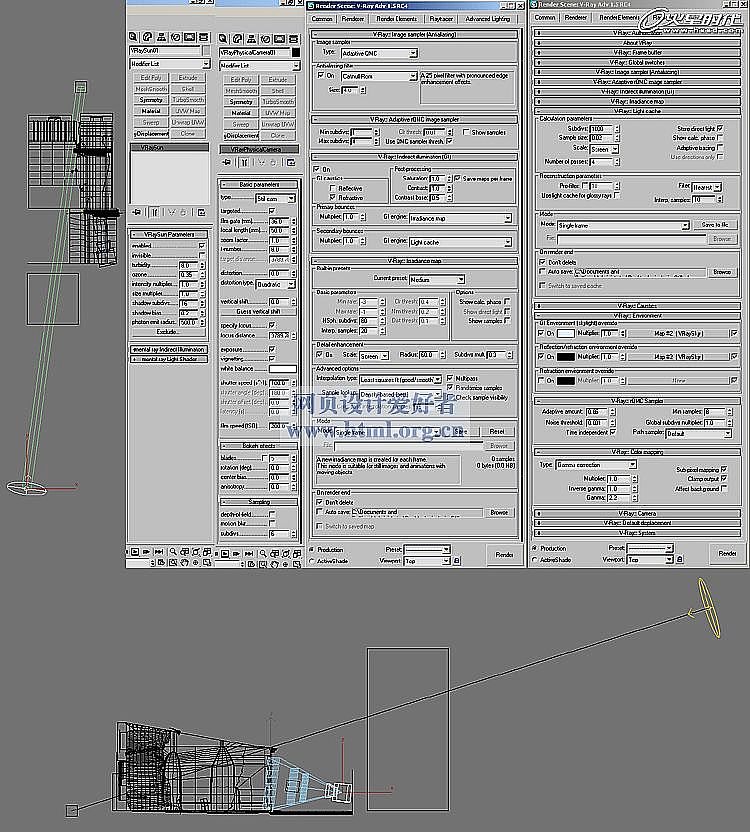This screenshot has width=750, height=832.
Task: Select Zoom magnifier icon below camera panel
Action: [x=263, y=553]
